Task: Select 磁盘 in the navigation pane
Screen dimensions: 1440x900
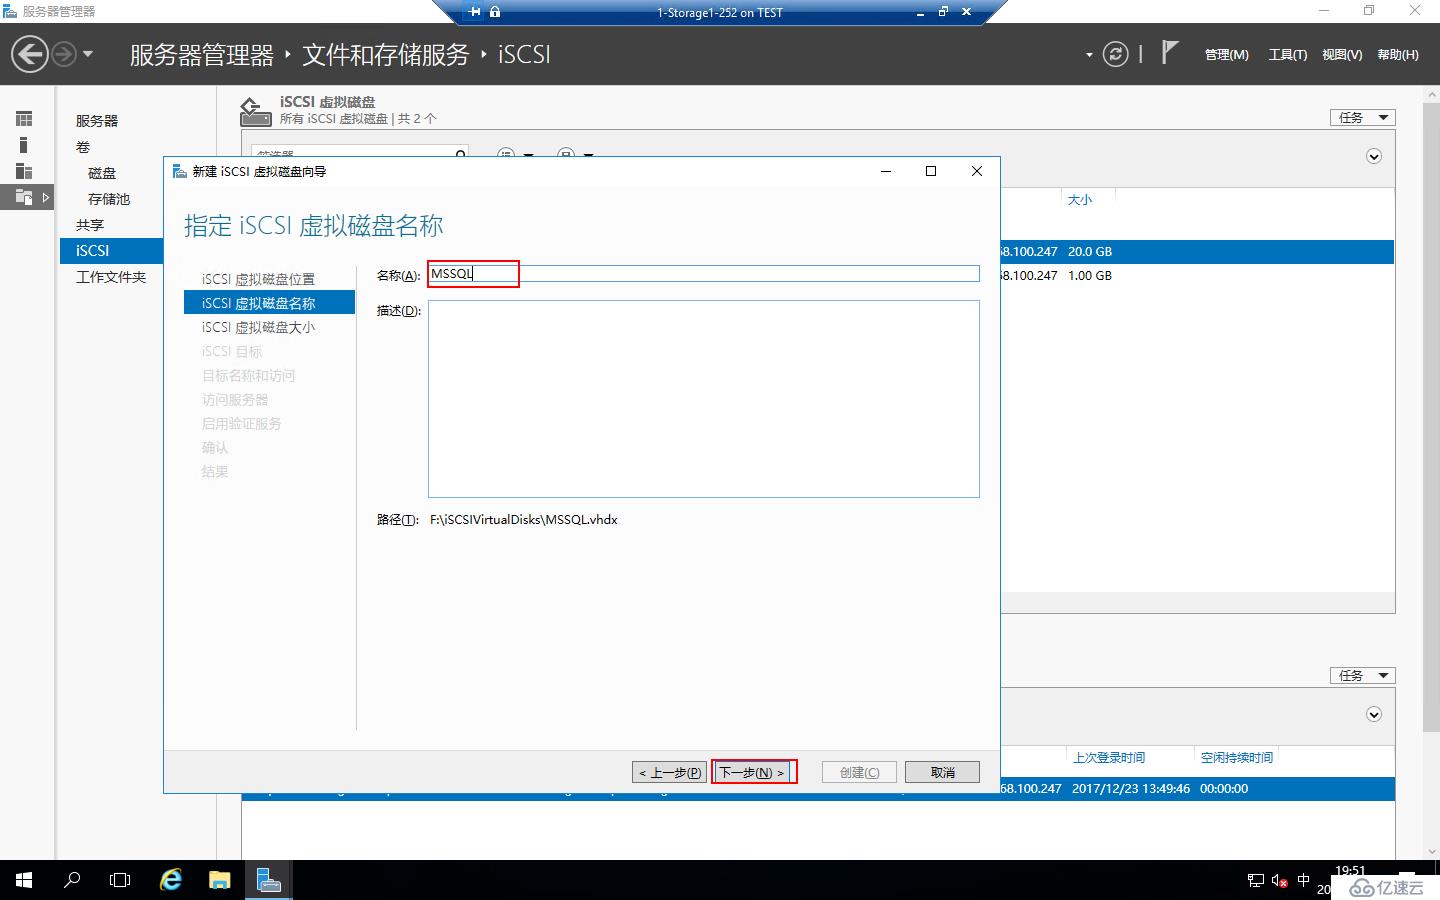Action: tap(102, 173)
